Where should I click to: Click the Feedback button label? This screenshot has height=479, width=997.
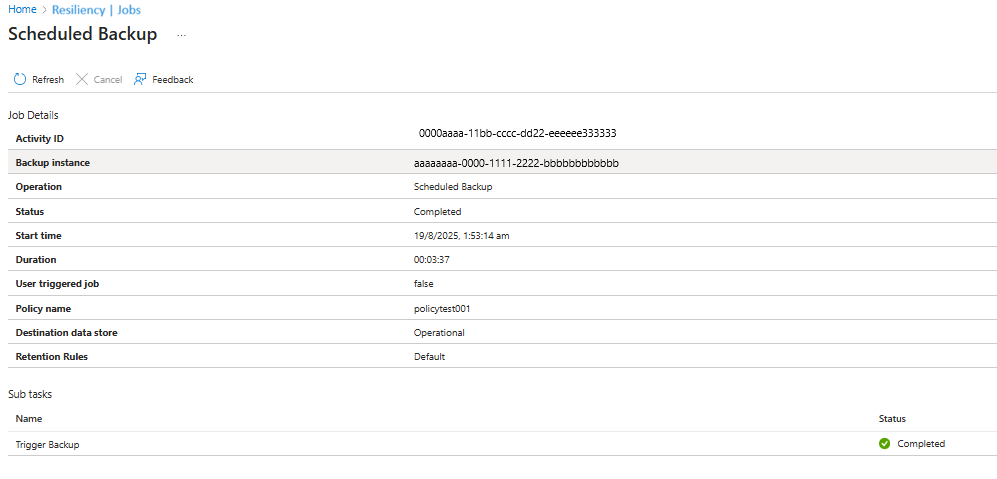click(x=173, y=80)
